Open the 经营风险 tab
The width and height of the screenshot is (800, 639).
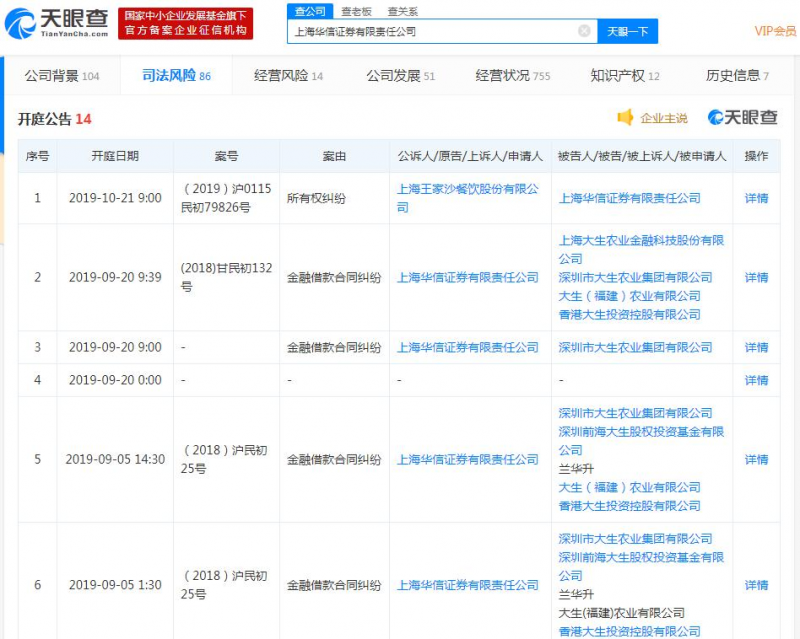click(289, 76)
